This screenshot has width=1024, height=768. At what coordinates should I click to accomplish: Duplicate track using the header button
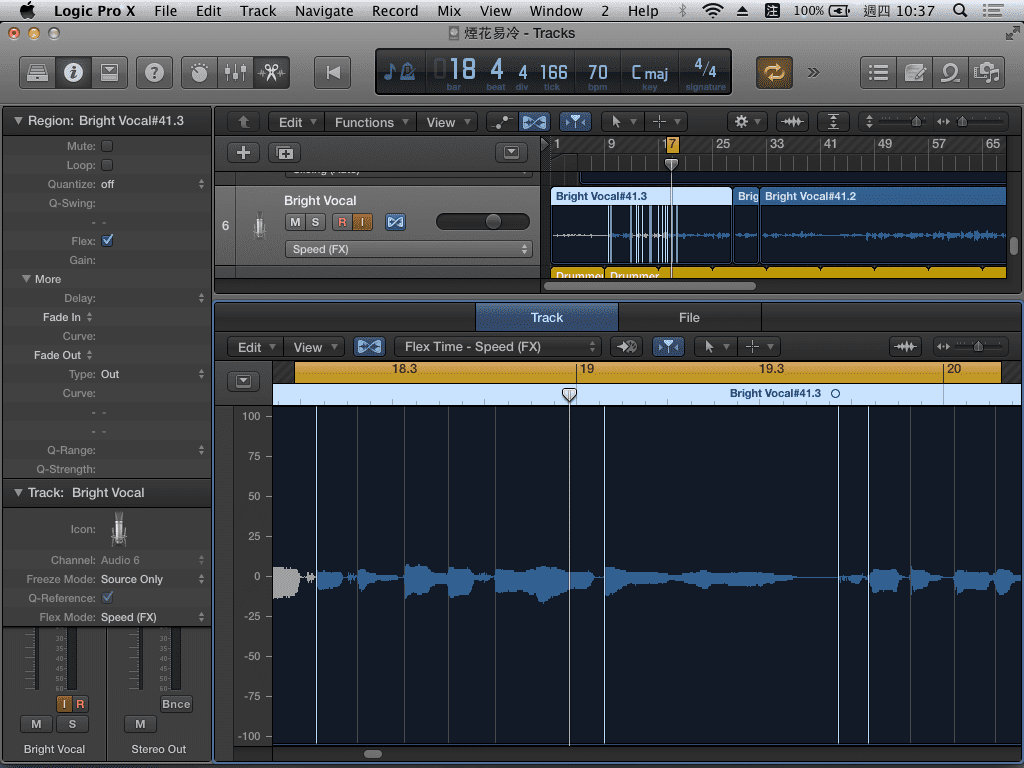(x=285, y=153)
